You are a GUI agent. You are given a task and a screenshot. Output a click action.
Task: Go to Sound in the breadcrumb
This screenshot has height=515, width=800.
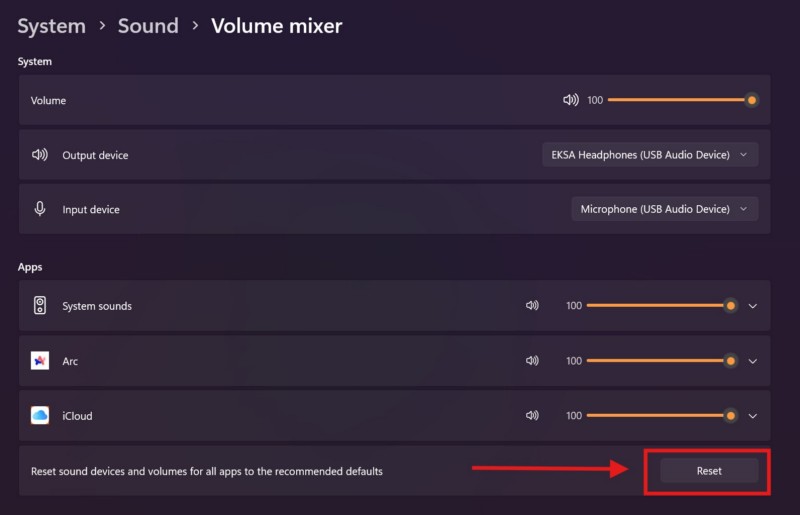pos(148,26)
